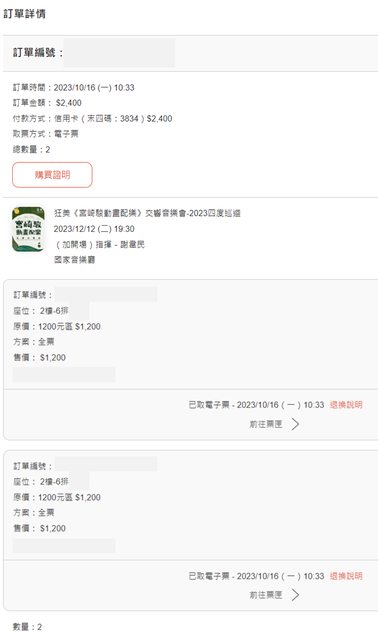The image size is (378, 640).
Task: Click the order amount $2,400 line
Action: click(47, 103)
